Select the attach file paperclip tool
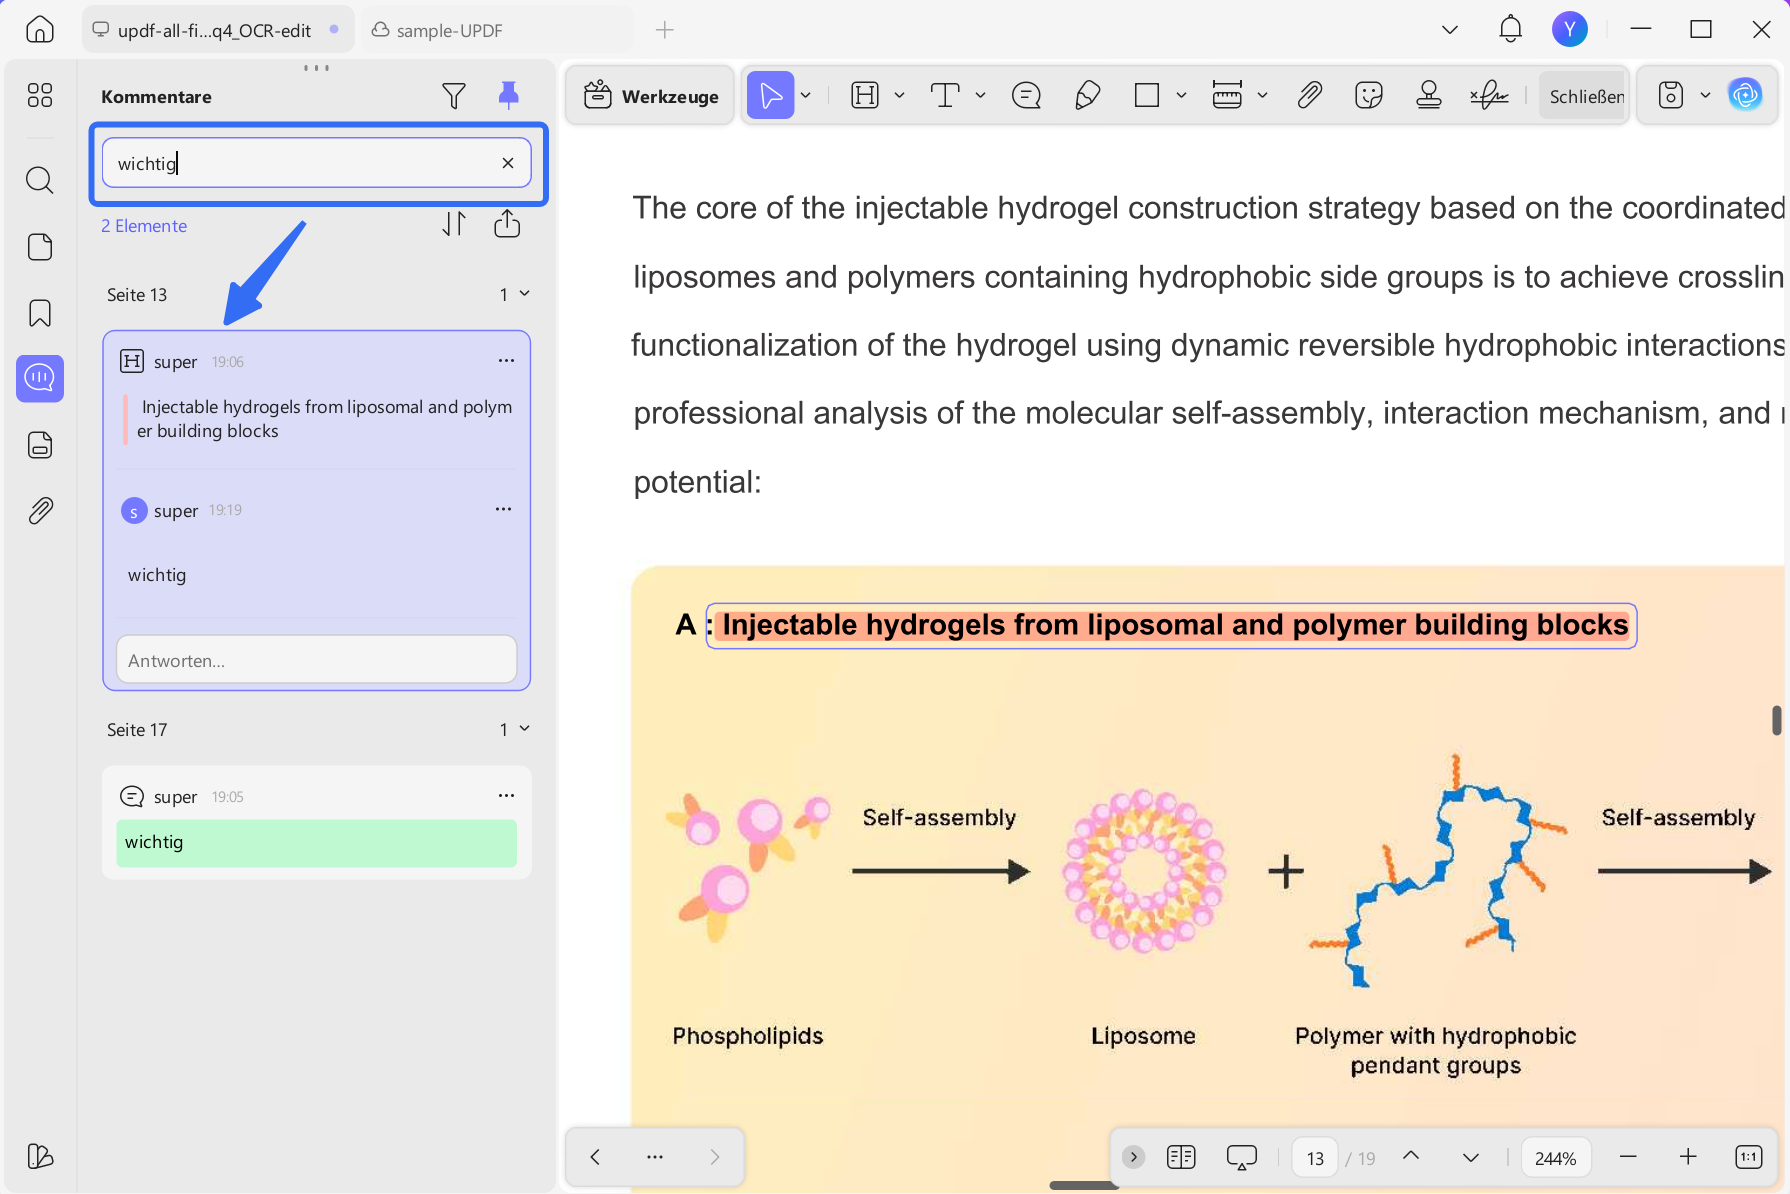 (x=1309, y=96)
